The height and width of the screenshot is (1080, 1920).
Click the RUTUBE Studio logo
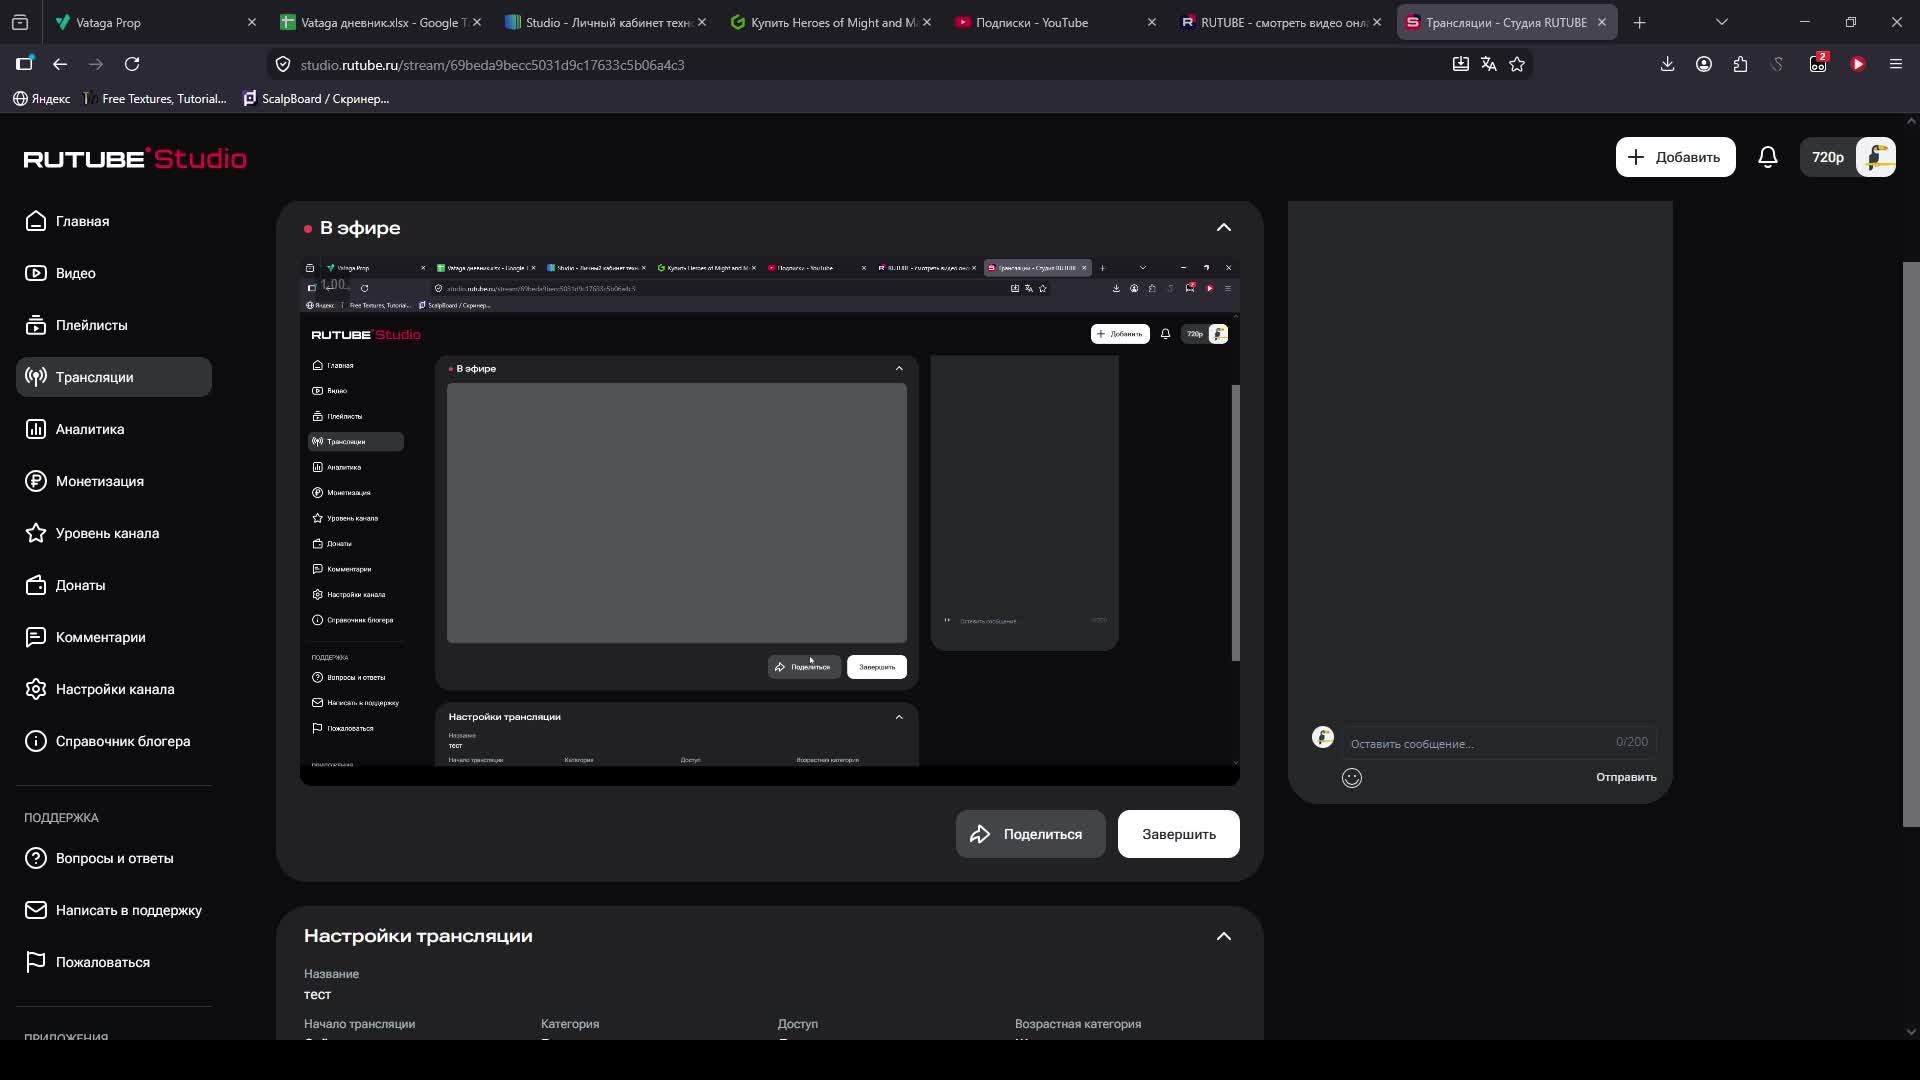135,158
